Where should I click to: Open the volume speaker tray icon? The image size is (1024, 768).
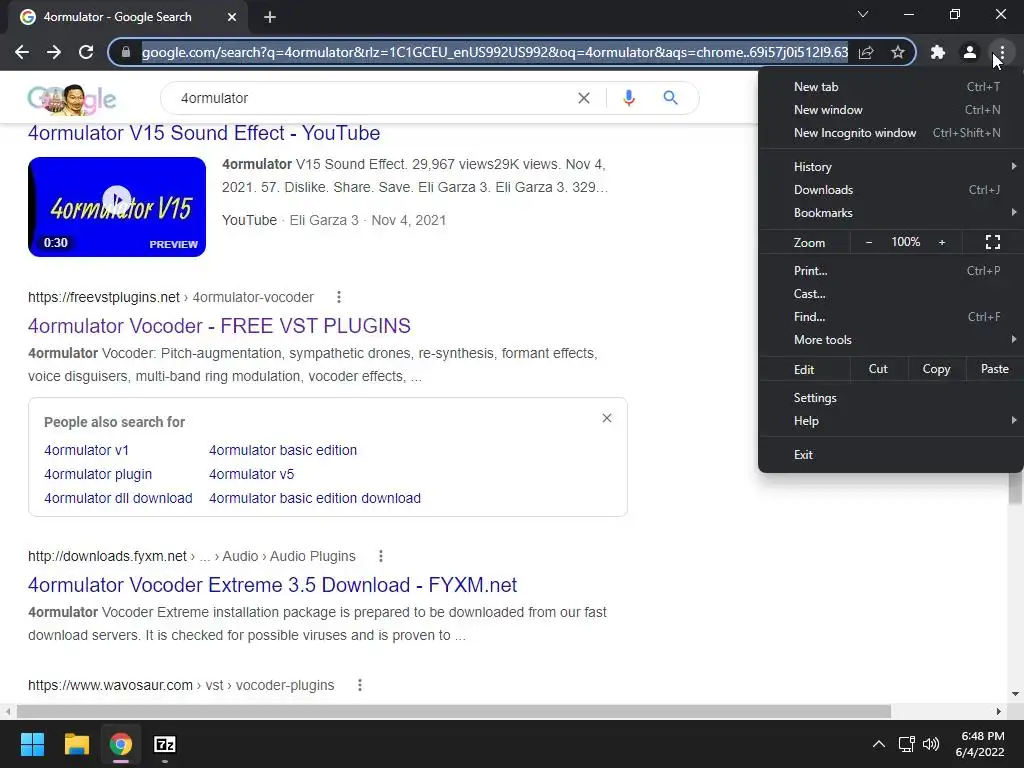(x=931, y=744)
